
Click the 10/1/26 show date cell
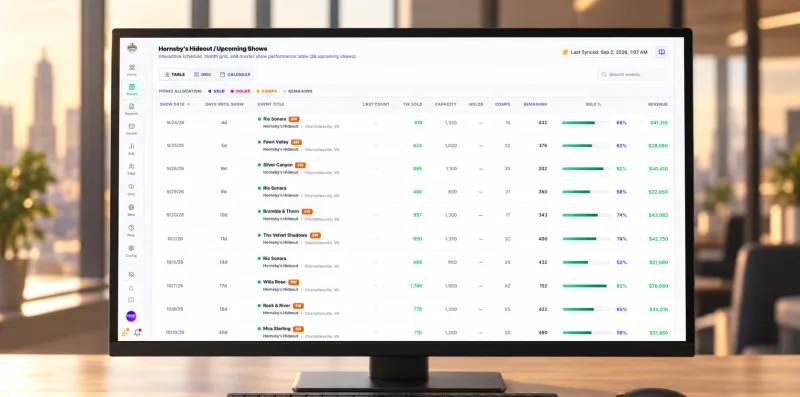pyautogui.click(x=174, y=239)
